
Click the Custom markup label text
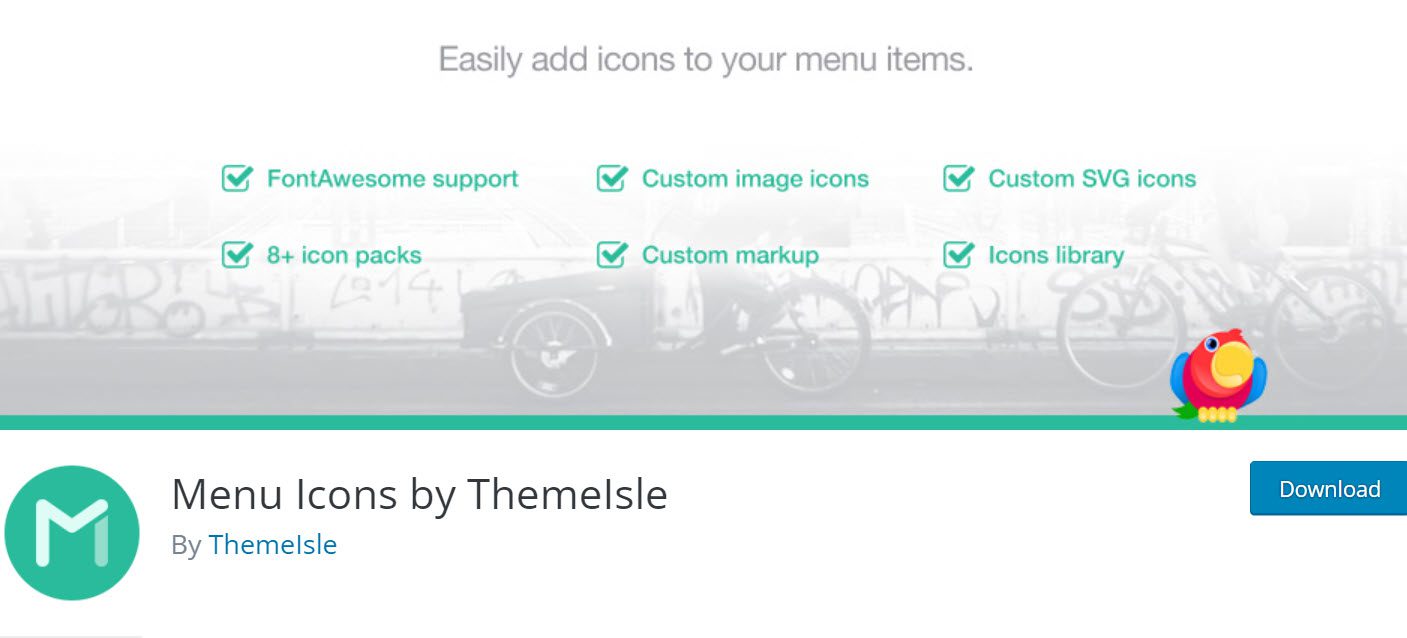click(x=730, y=255)
